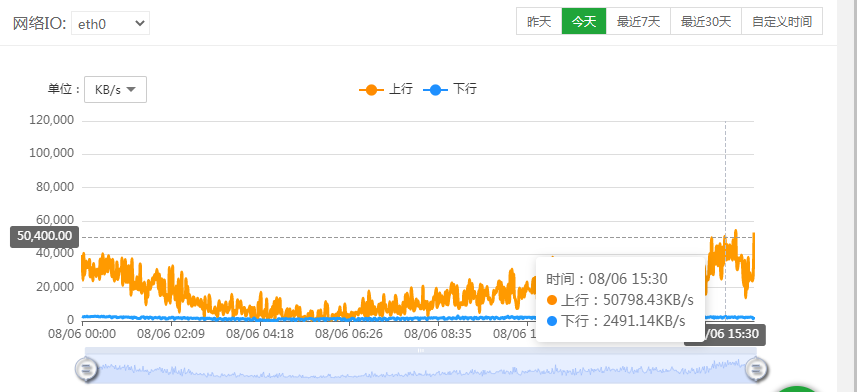The height and width of the screenshot is (392, 857).
Task: Open the 自定义时间 custom range tab
Action: click(782, 22)
